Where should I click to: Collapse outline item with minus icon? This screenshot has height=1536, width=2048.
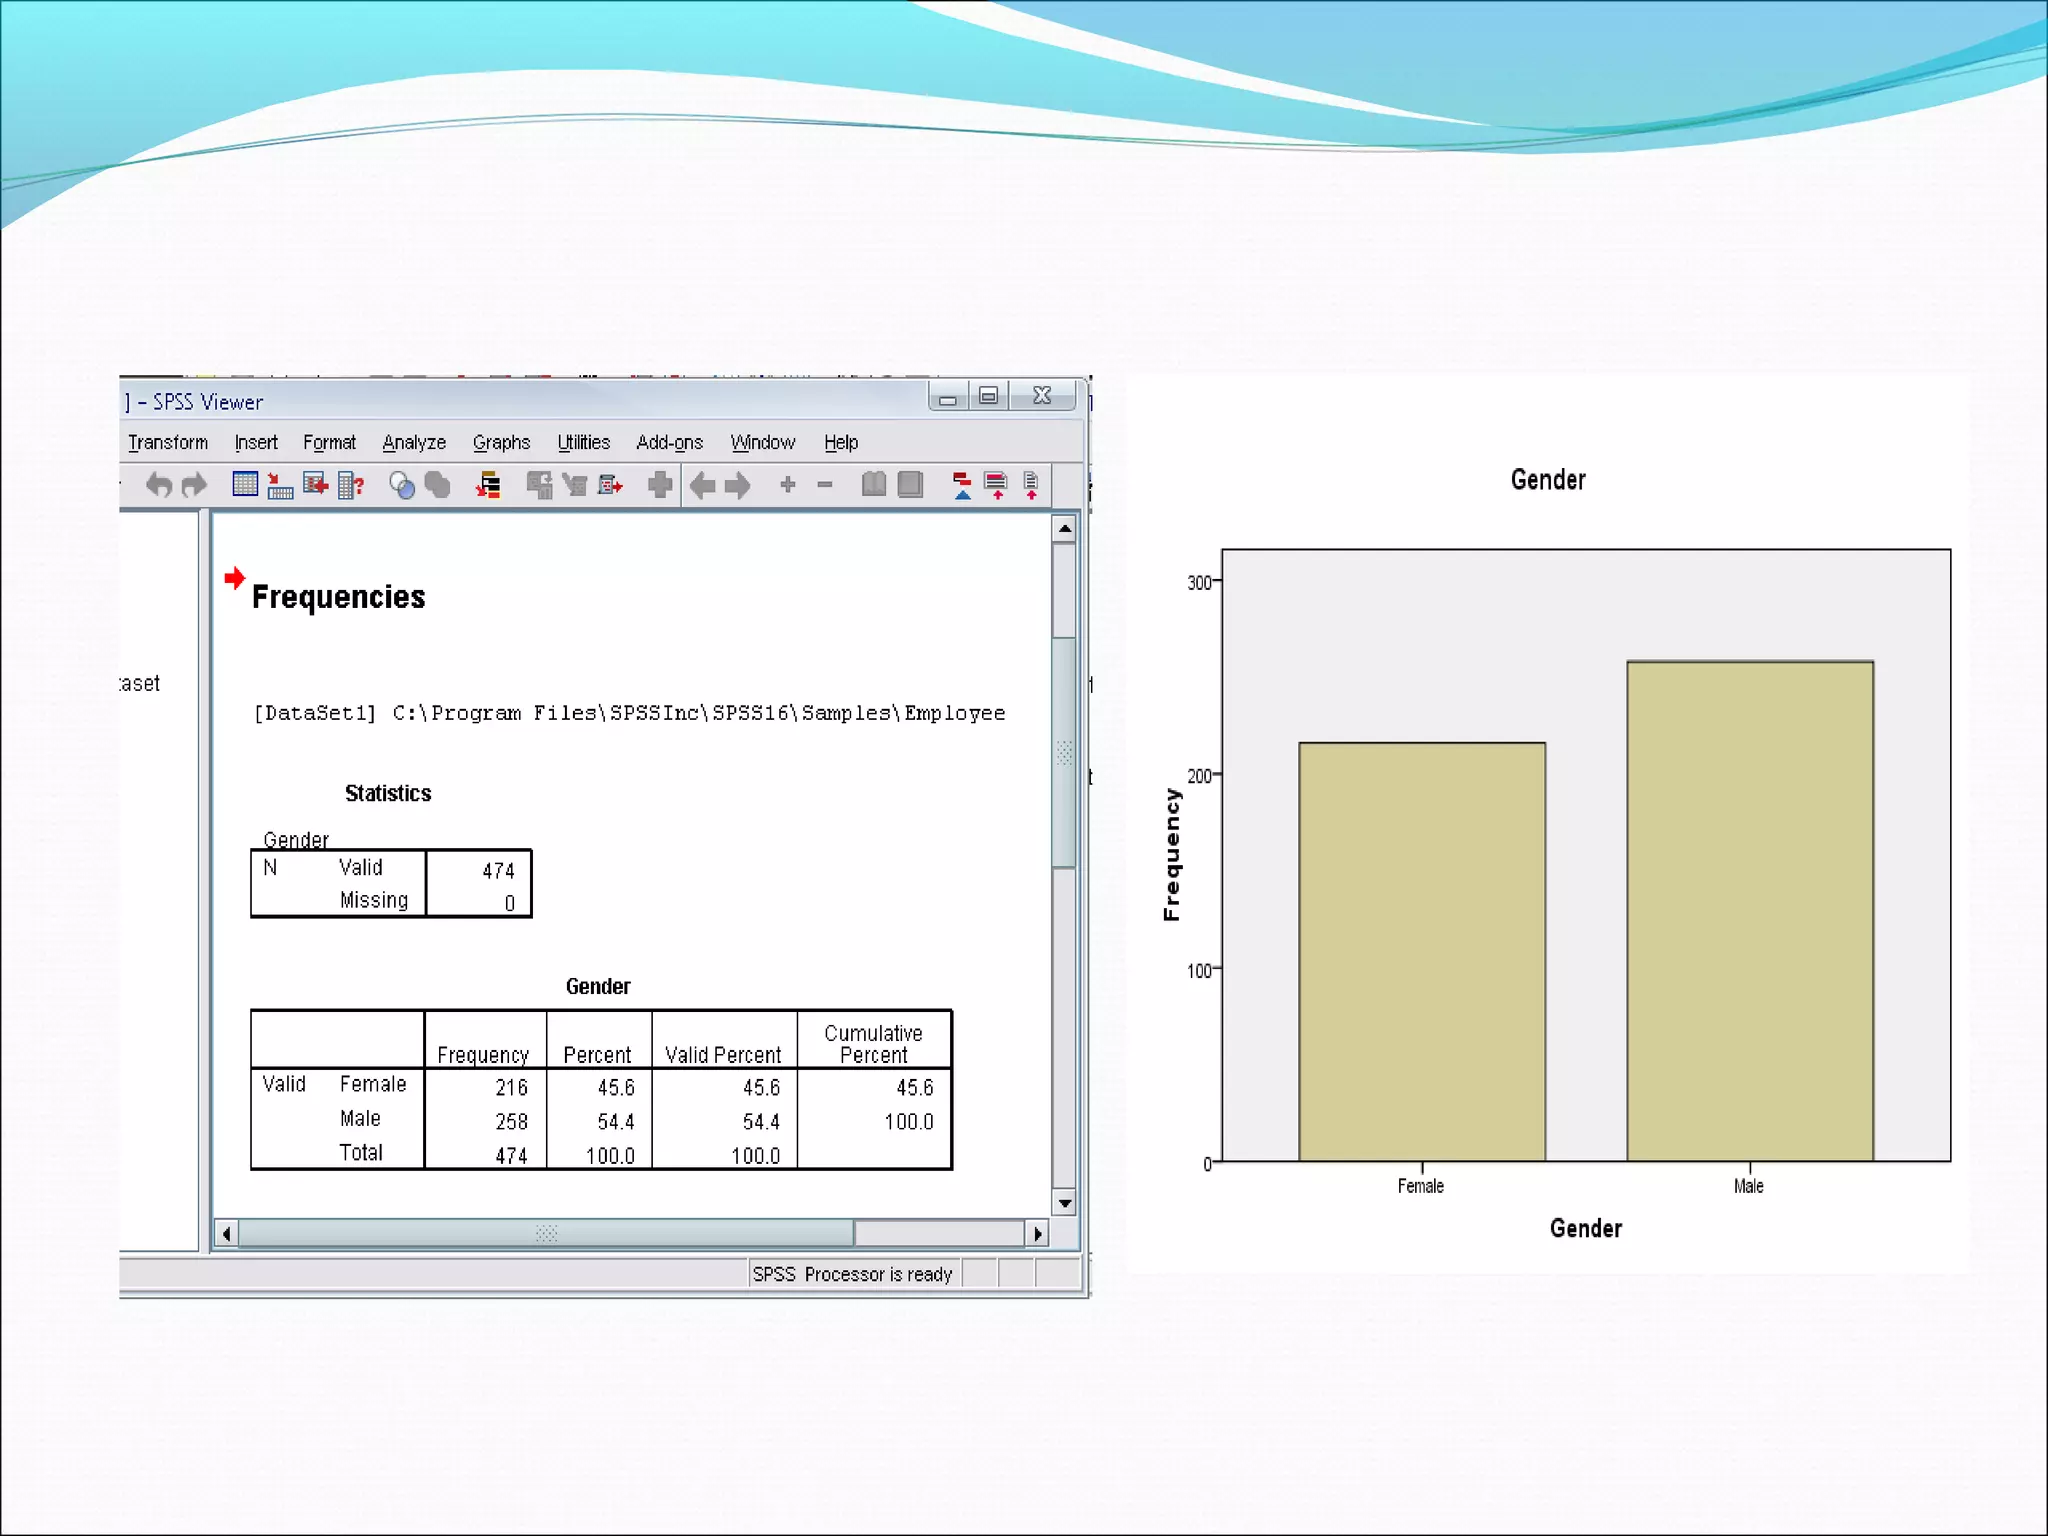click(x=825, y=485)
